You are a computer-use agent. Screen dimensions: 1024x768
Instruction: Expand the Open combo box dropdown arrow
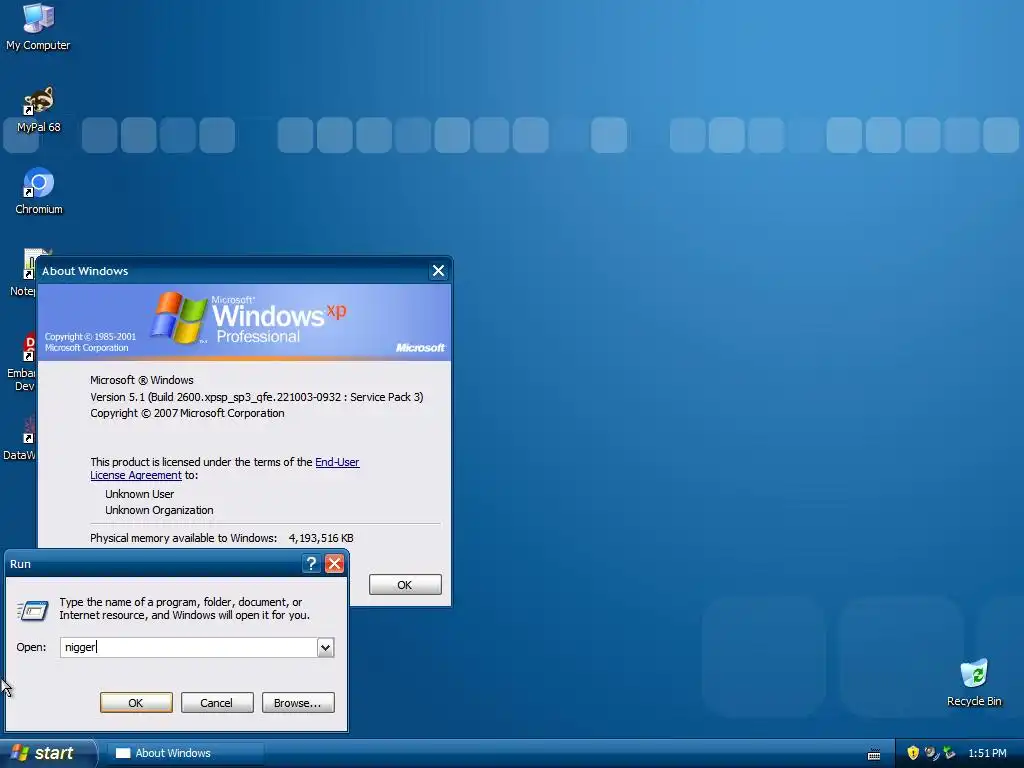pyautogui.click(x=325, y=647)
